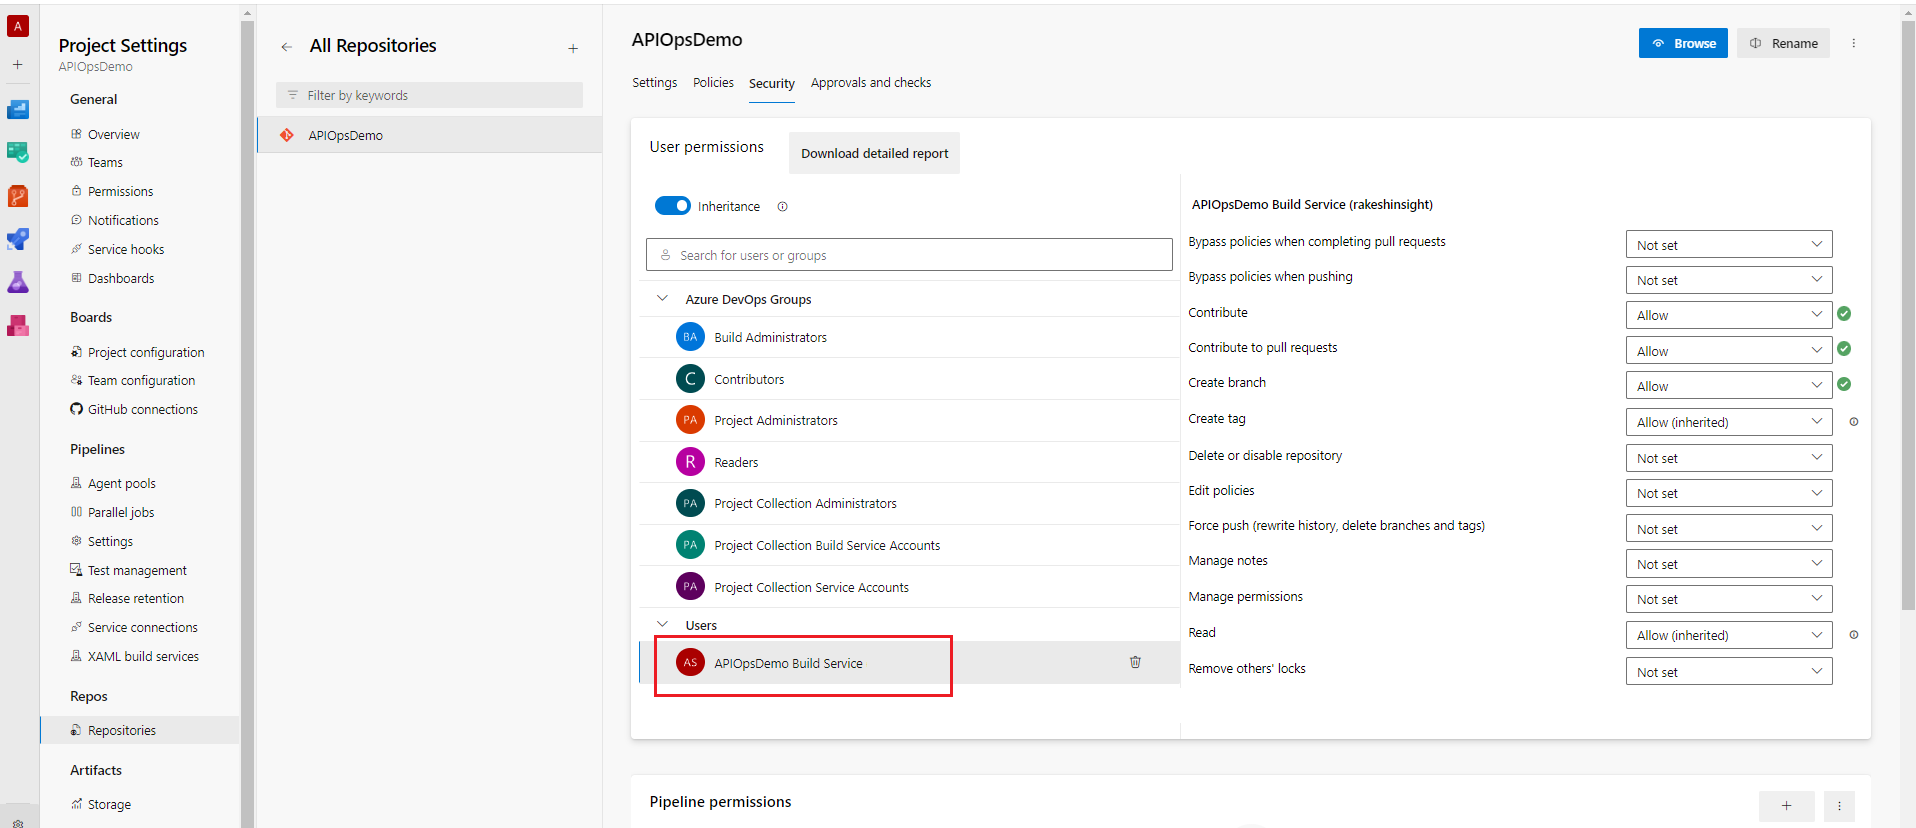Open Storage under Artifacts
The height and width of the screenshot is (828, 1916).
tap(109, 804)
